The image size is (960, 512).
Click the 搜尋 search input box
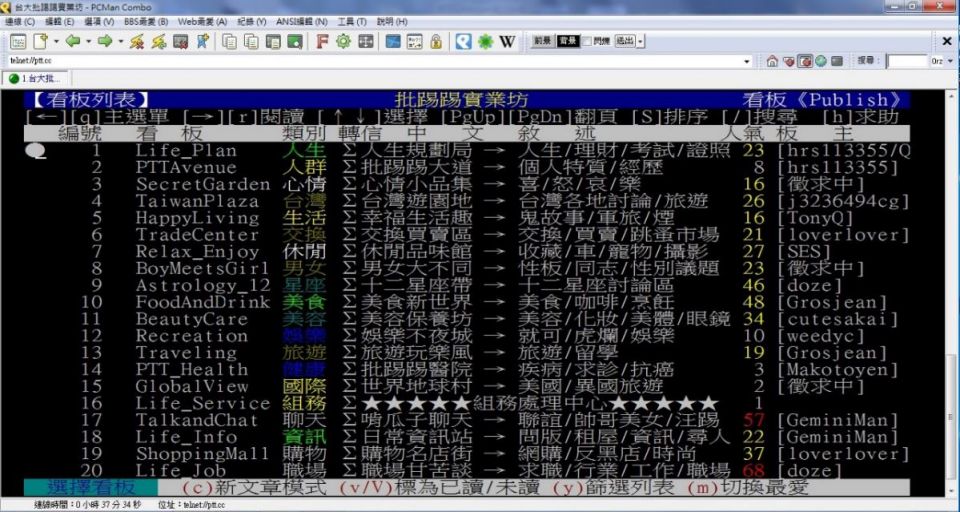907,61
